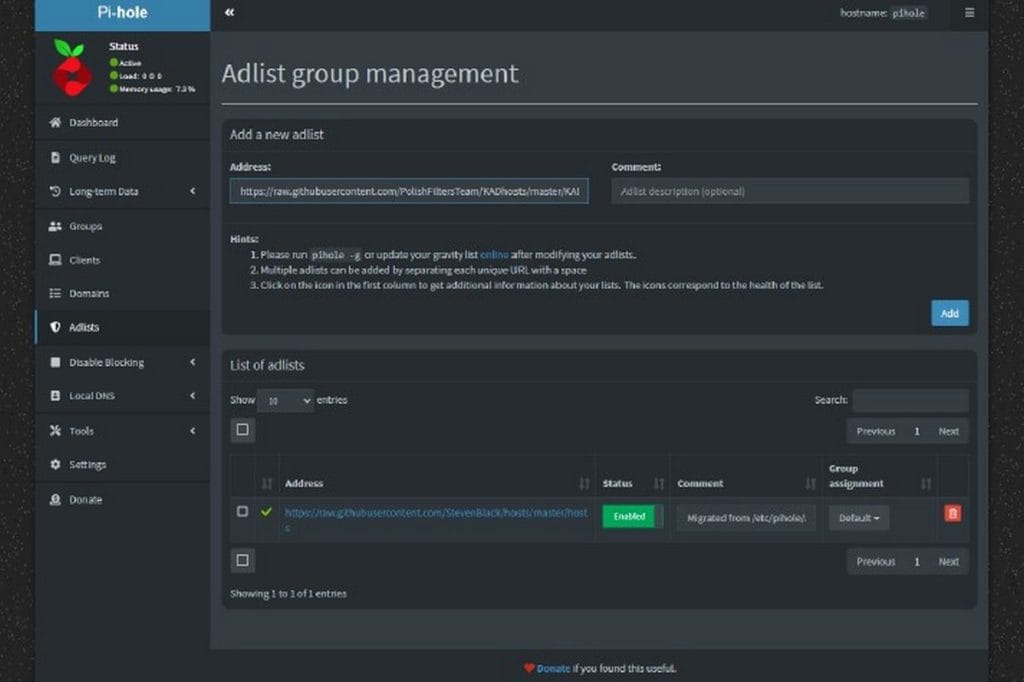Click page 1 in the top pagination
The image size is (1024, 682).
pos(917,431)
